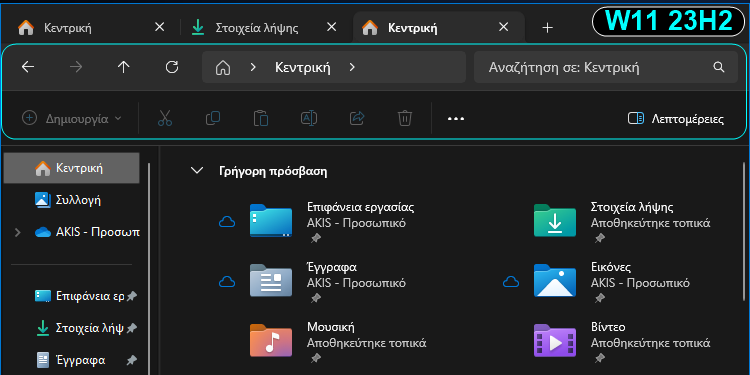Viewport: 750px width, 375px height.
Task: Click pin icon next to sidebar Στοιχεία λήψ
Action: click(131, 328)
